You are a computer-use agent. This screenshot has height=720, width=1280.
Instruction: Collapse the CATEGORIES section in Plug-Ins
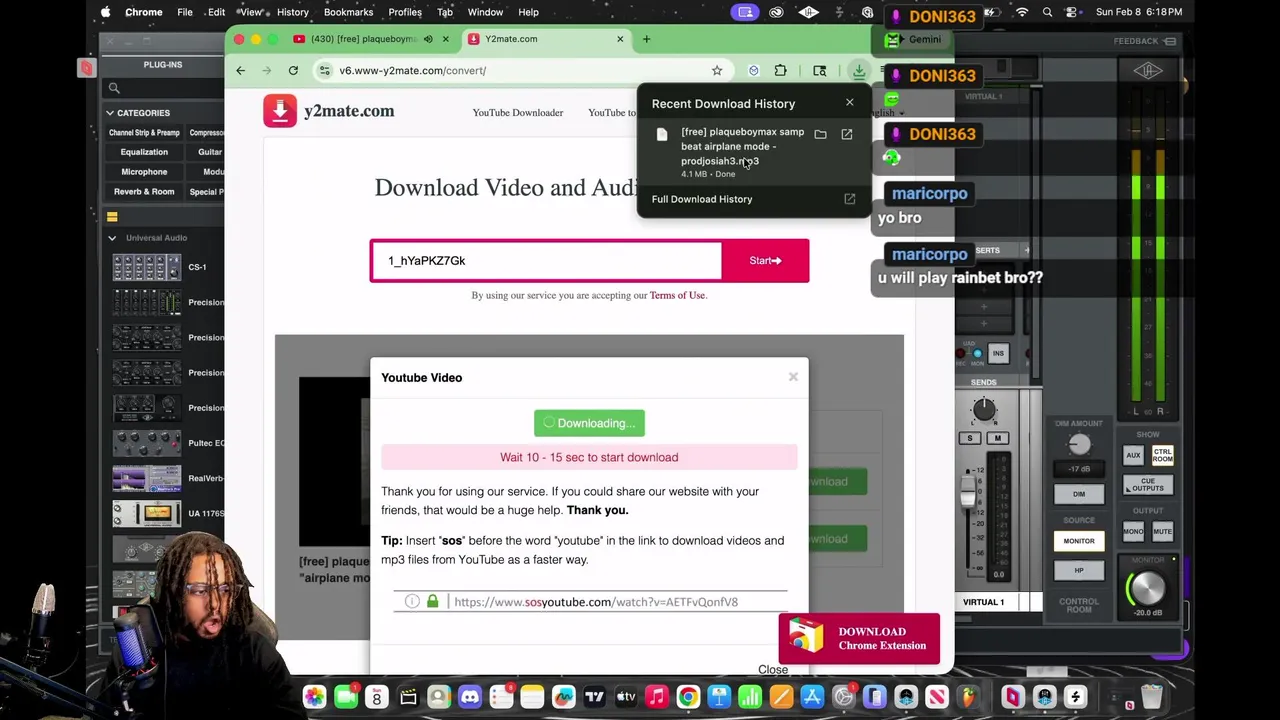point(110,113)
